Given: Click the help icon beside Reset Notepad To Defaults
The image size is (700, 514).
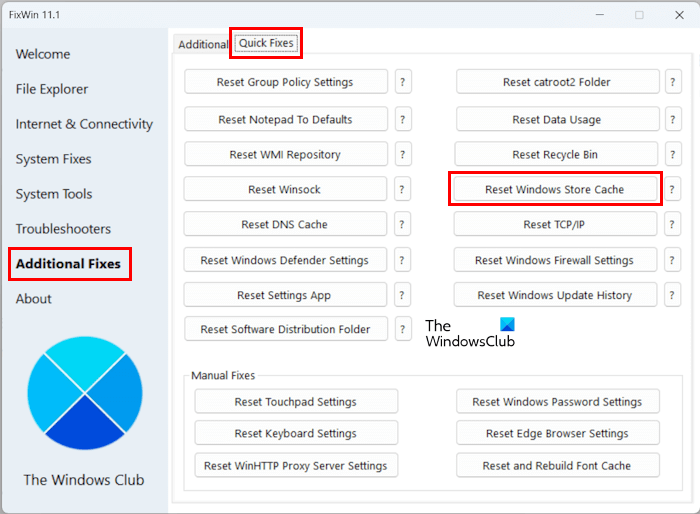Looking at the screenshot, I should (403, 119).
